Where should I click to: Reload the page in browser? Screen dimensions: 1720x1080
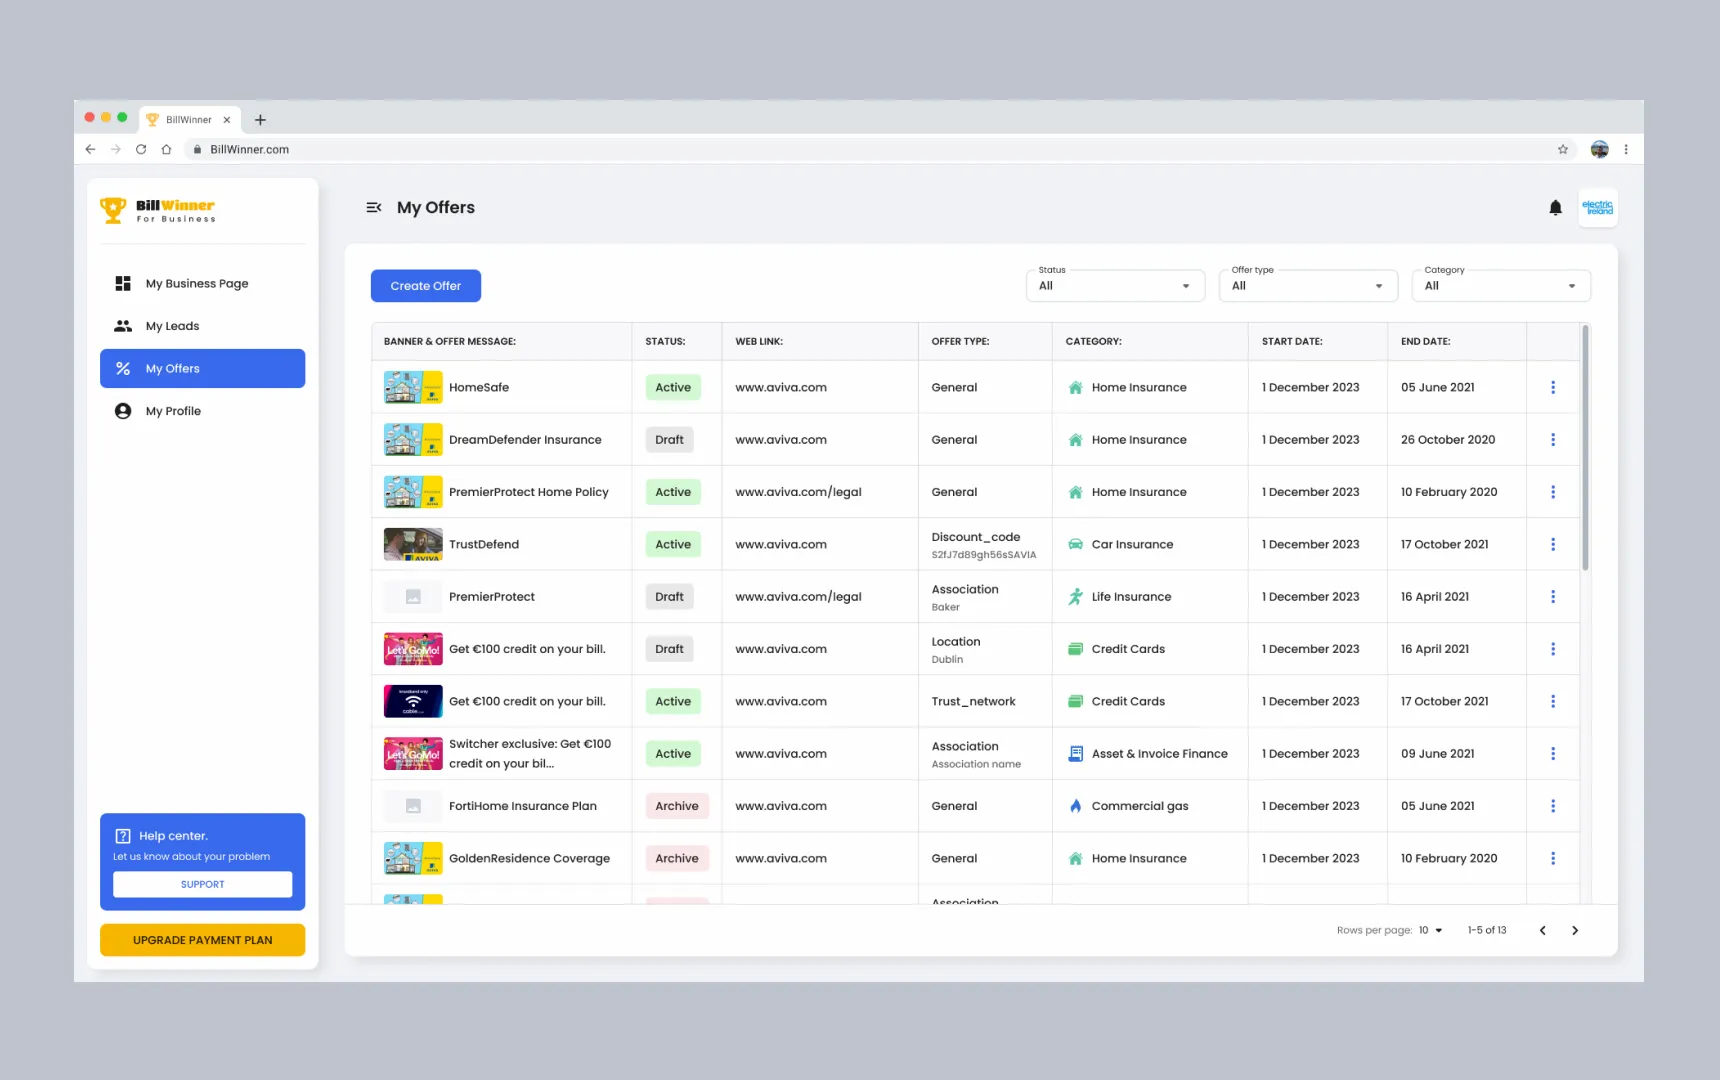[x=141, y=150]
